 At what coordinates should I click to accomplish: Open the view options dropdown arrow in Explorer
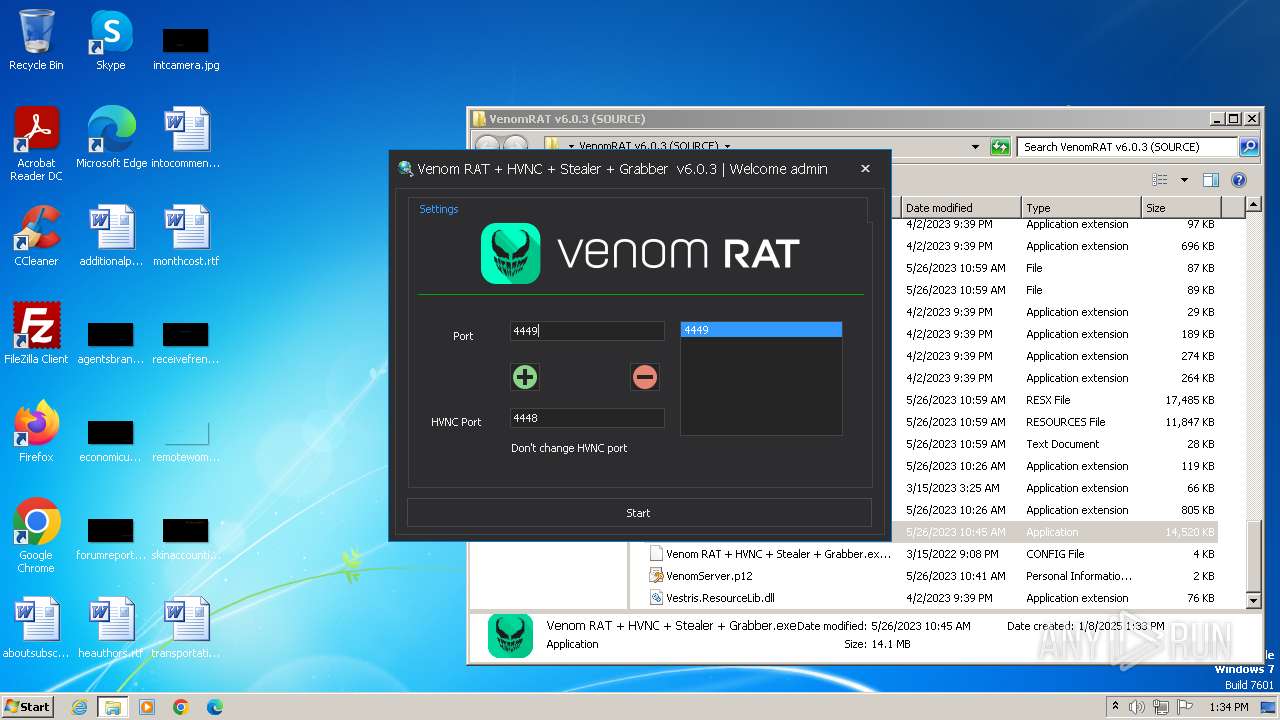click(x=1184, y=180)
